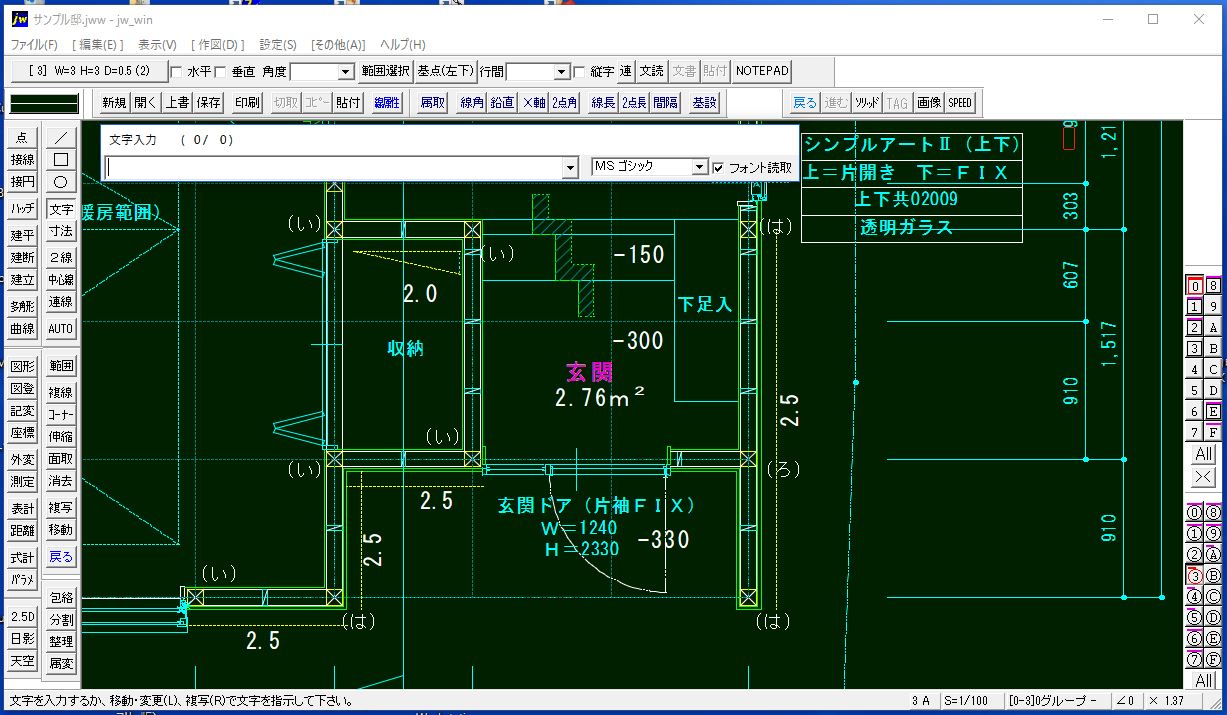Choose the 移動 move tool

61,530
